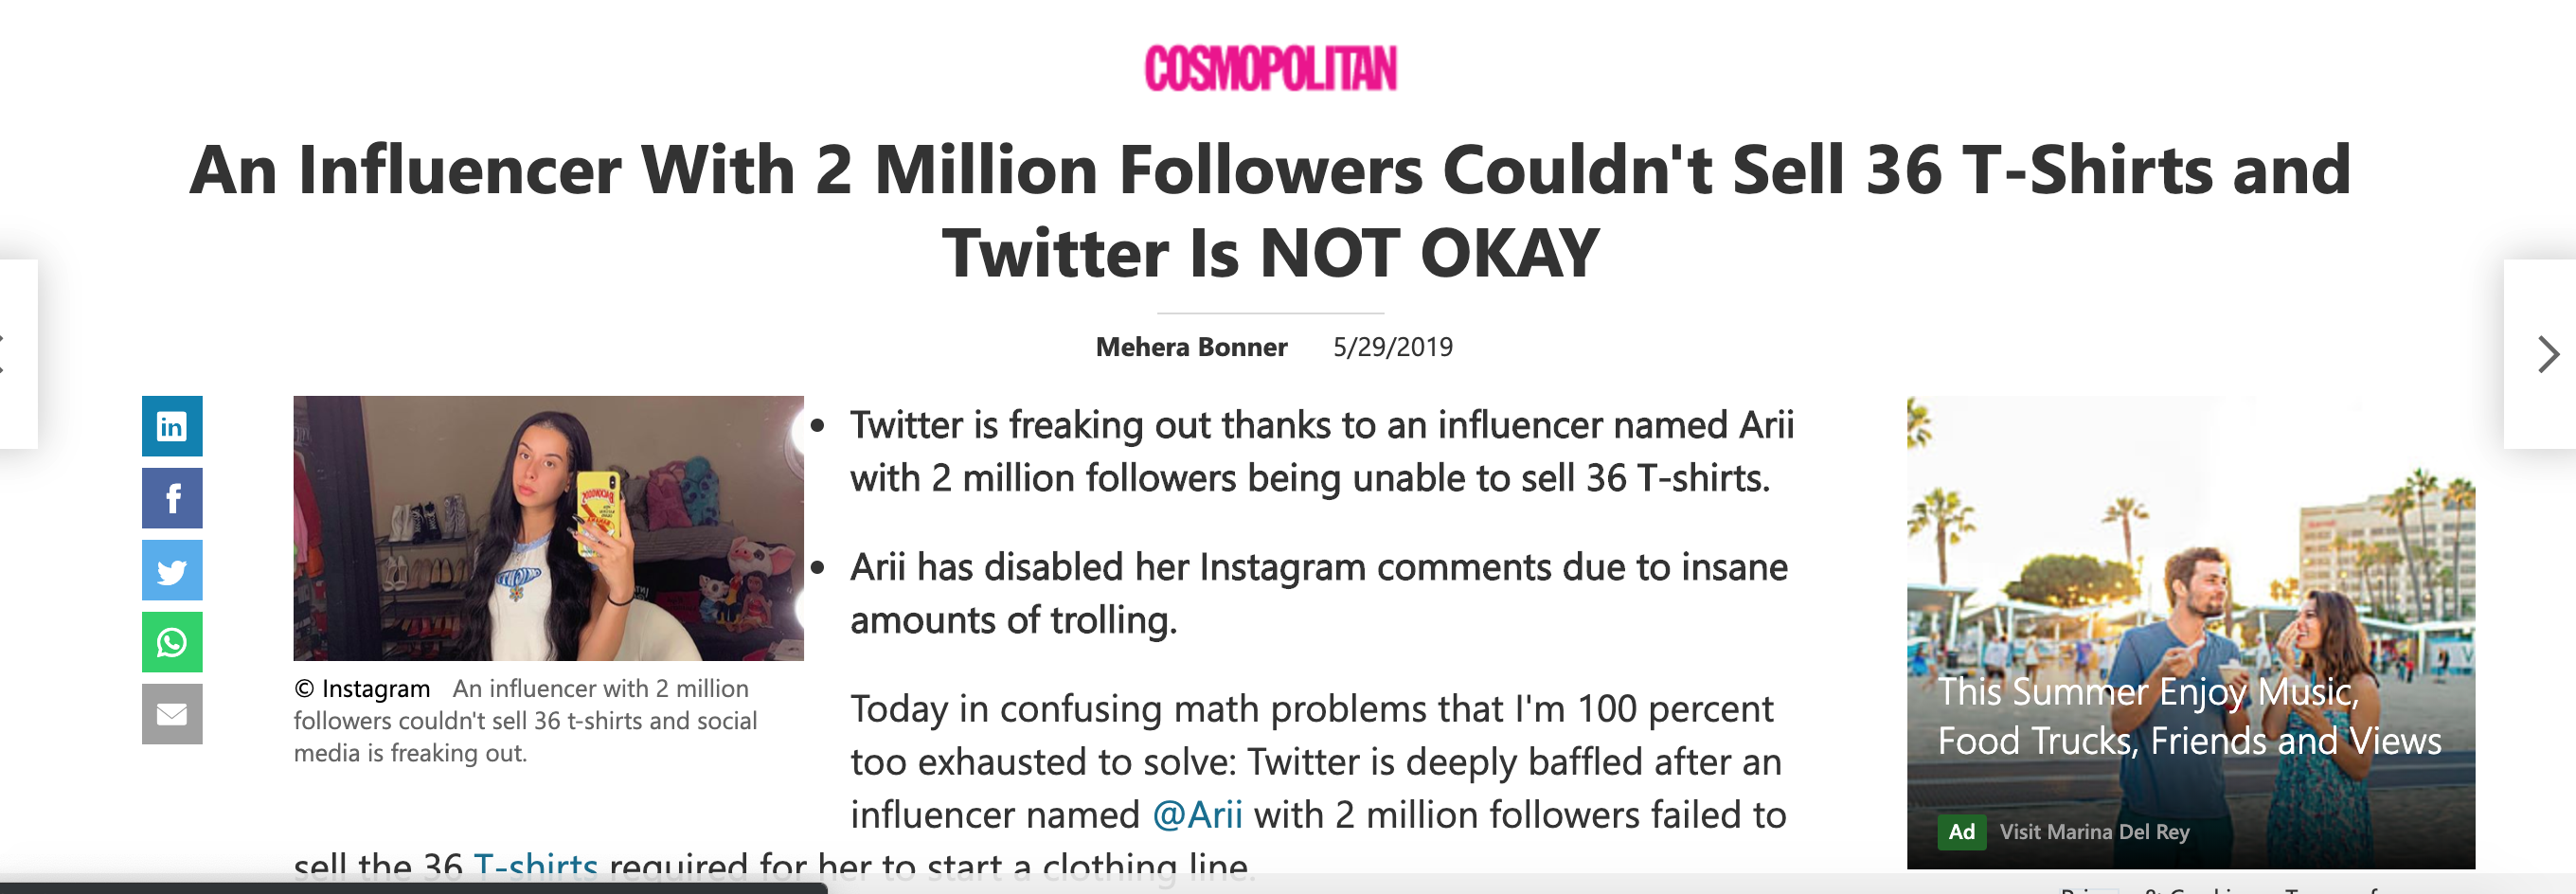Viewport: 2576px width, 894px height.
Task: Open the @Arii profile link
Action: tap(1197, 815)
